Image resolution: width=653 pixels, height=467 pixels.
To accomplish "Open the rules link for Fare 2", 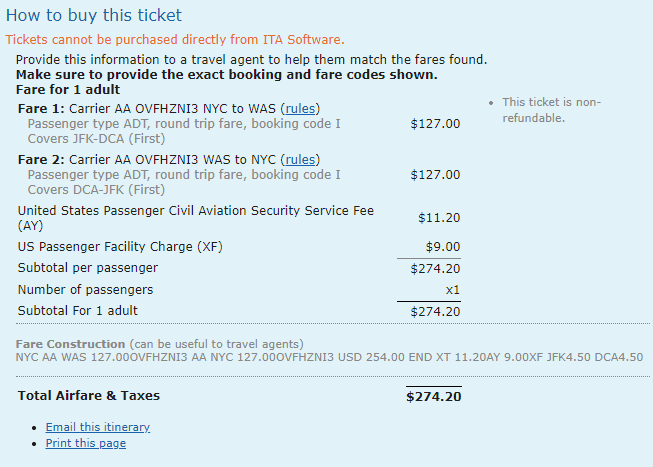I will tap(300, 160).
